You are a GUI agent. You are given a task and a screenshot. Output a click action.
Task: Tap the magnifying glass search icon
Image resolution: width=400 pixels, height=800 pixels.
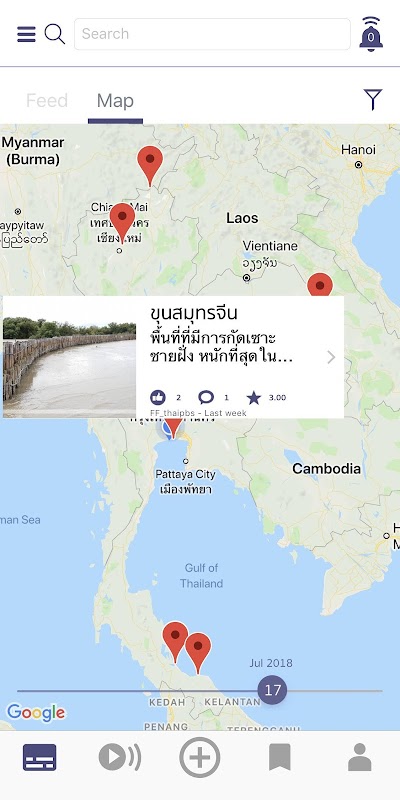[55, 34]
